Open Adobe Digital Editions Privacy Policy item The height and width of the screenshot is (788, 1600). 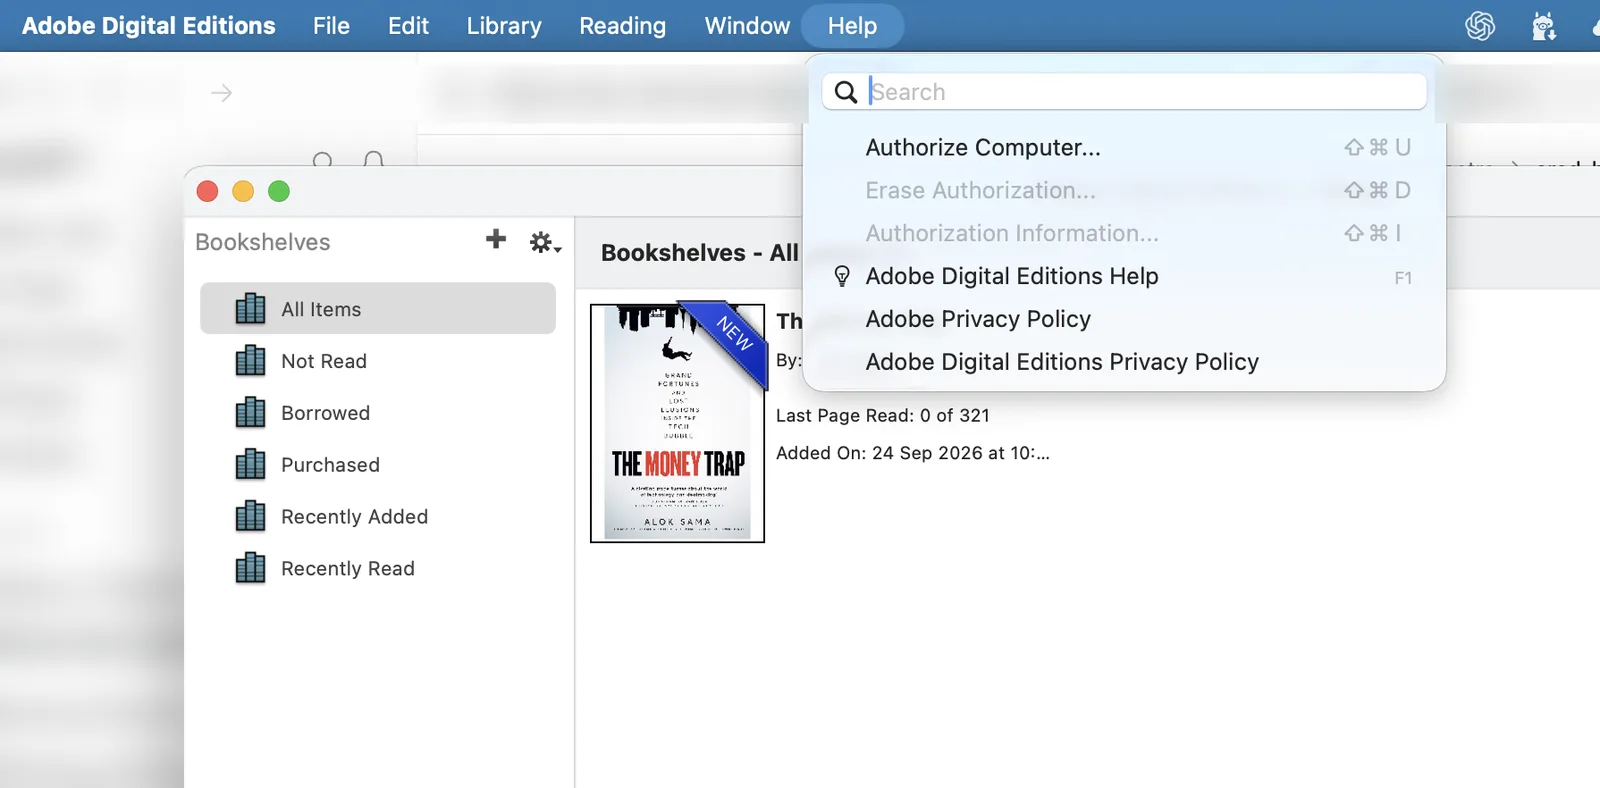coord(1124,362)
